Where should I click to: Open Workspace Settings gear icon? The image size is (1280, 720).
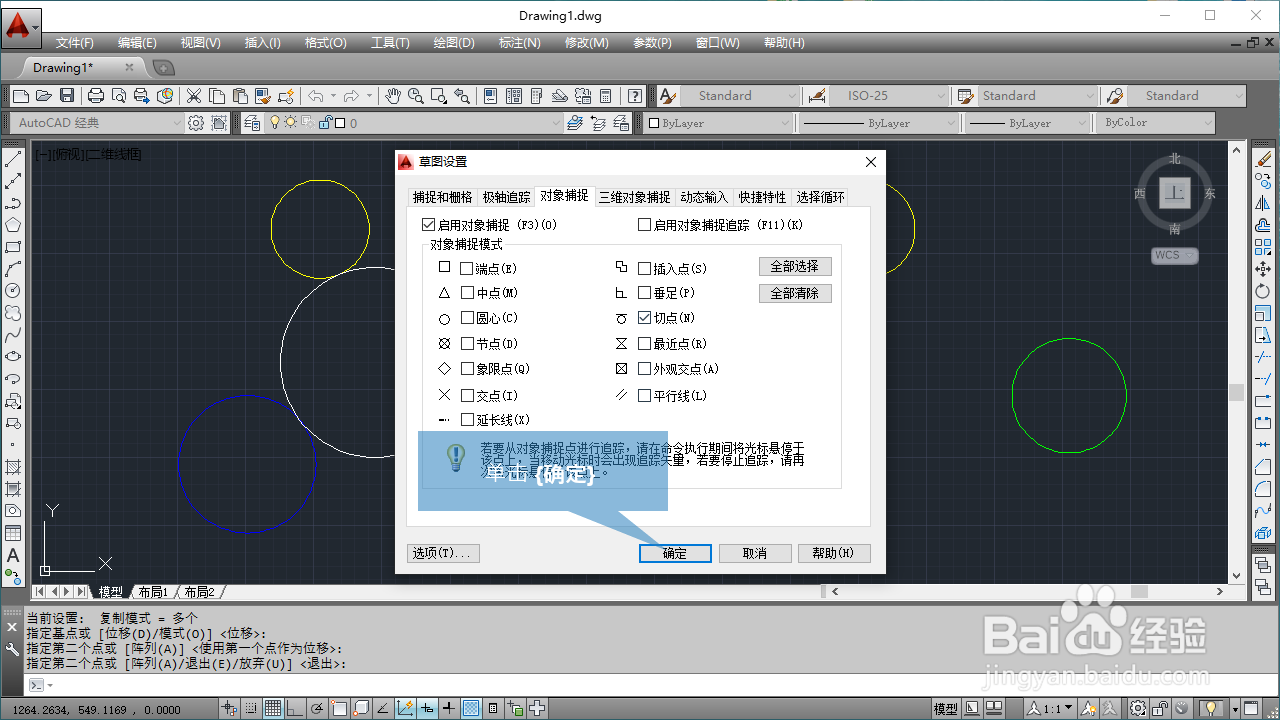coord(196,123)
